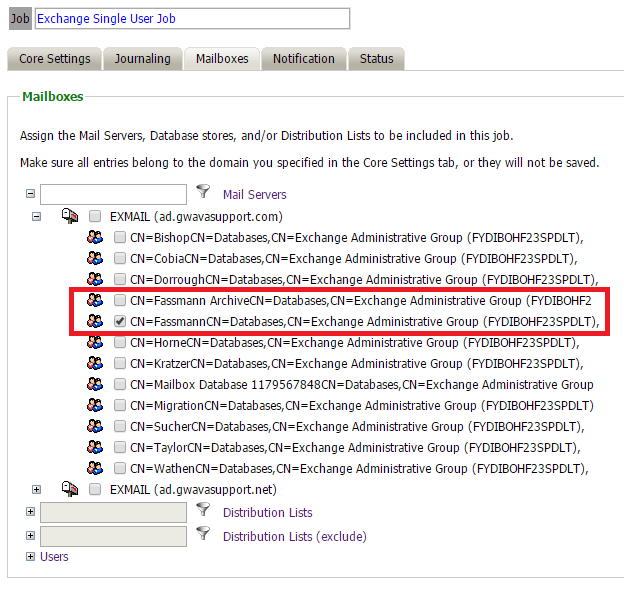
Task: Select the CN=WathenCN=Databases entry text
Action: tap(359, 469)
